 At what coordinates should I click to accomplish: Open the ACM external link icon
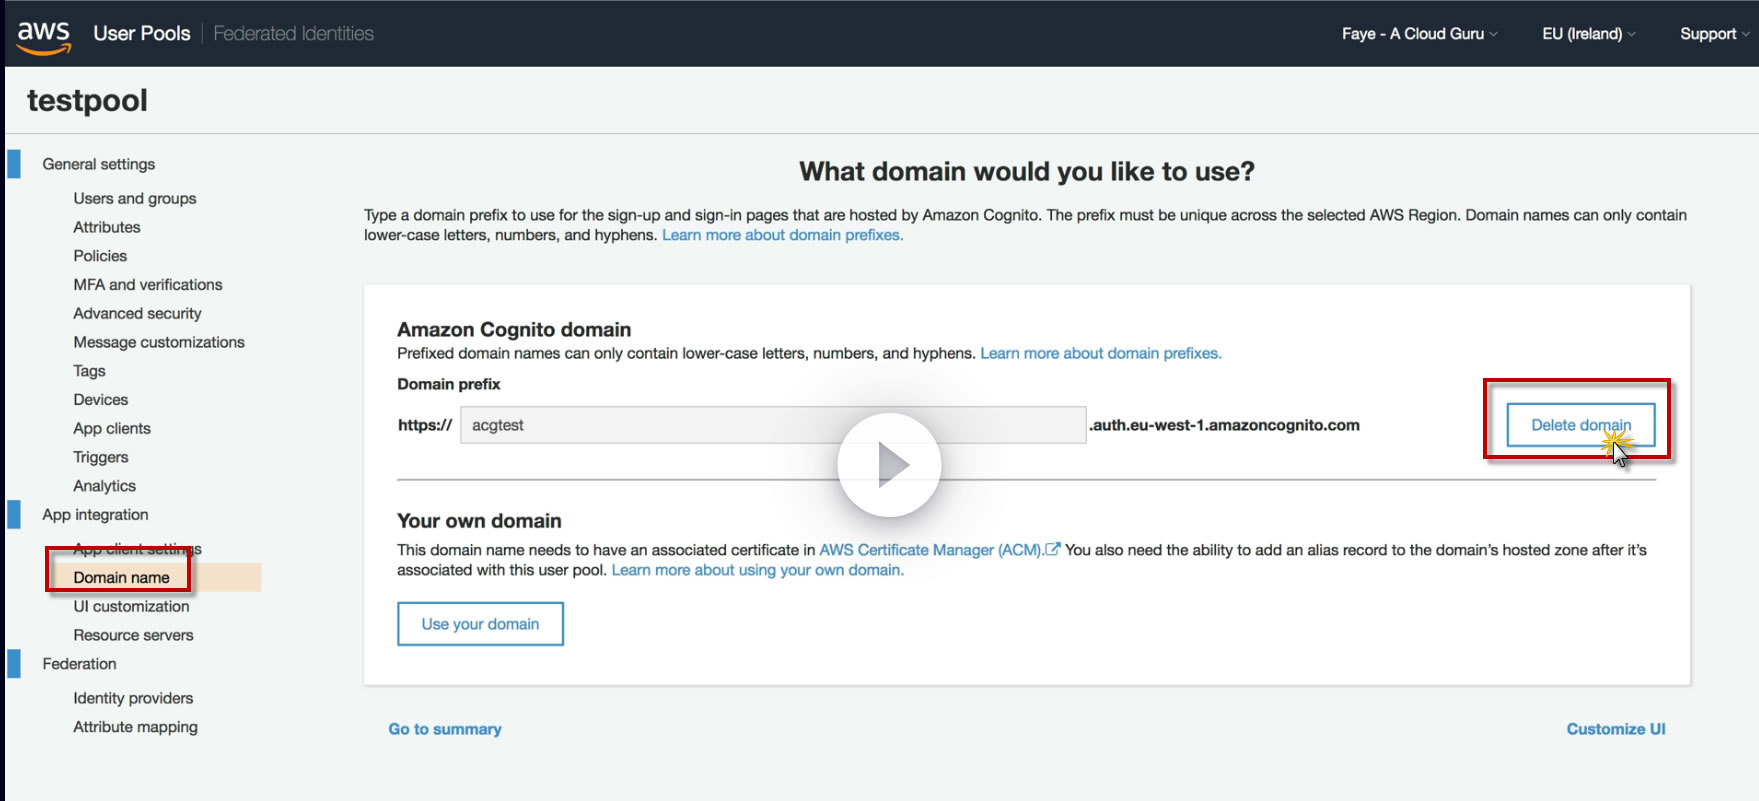(1052, 549)
